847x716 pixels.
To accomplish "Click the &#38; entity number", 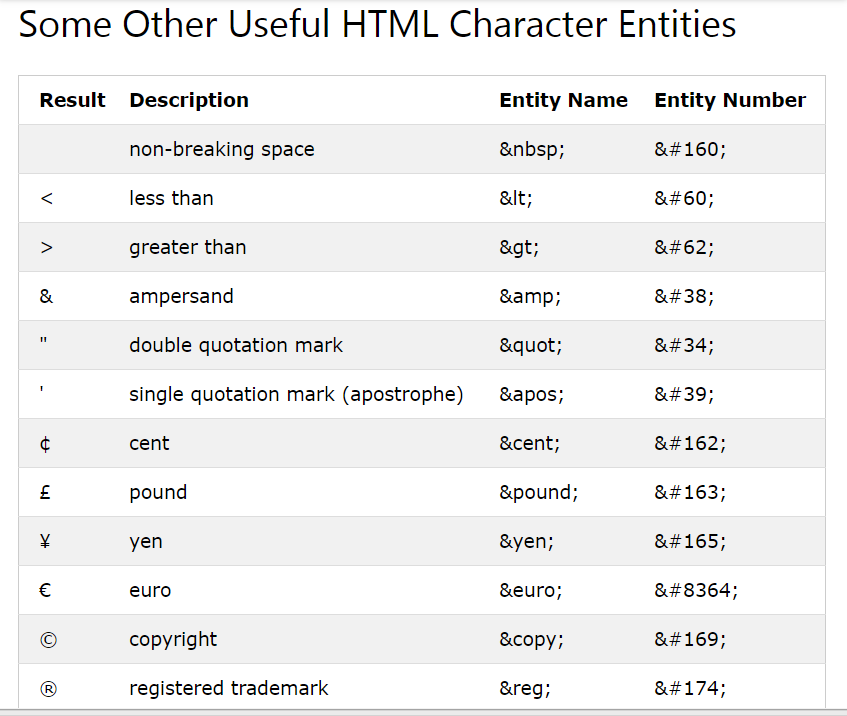I will (x=684, y=296).
